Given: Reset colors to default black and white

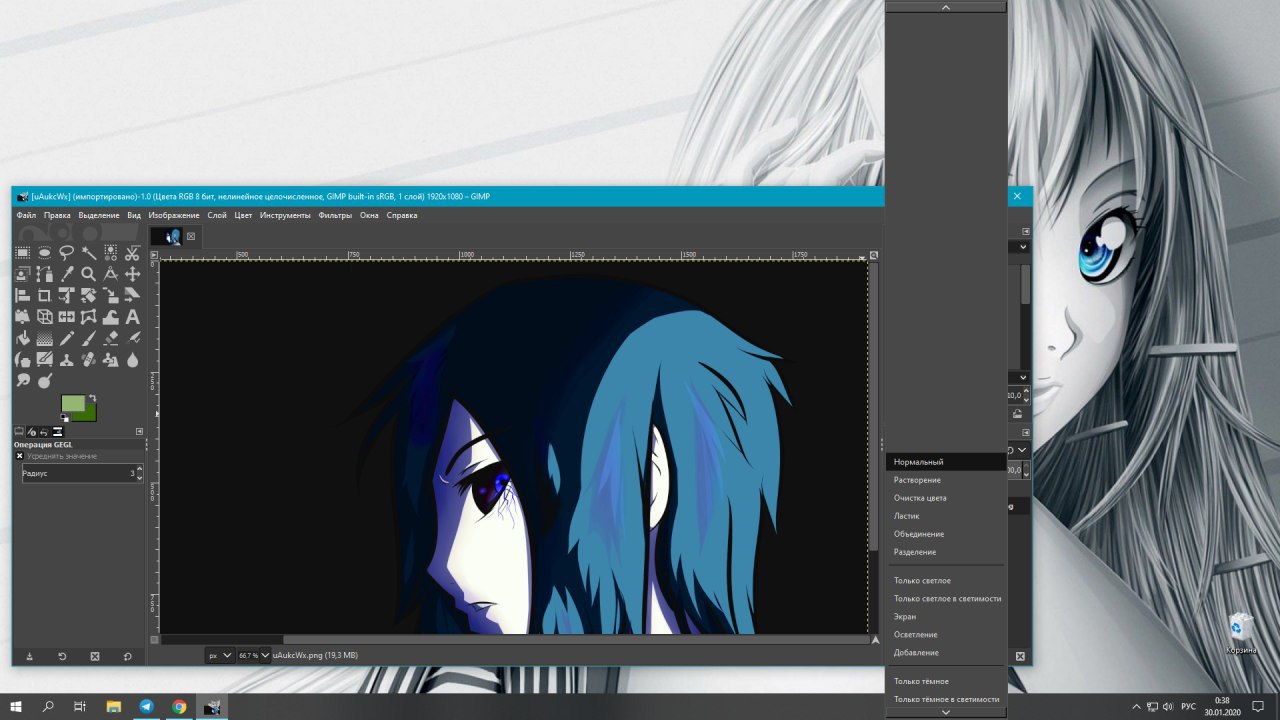Looking at the screenshot, I should pyautogui.click(x=64, y=418).
